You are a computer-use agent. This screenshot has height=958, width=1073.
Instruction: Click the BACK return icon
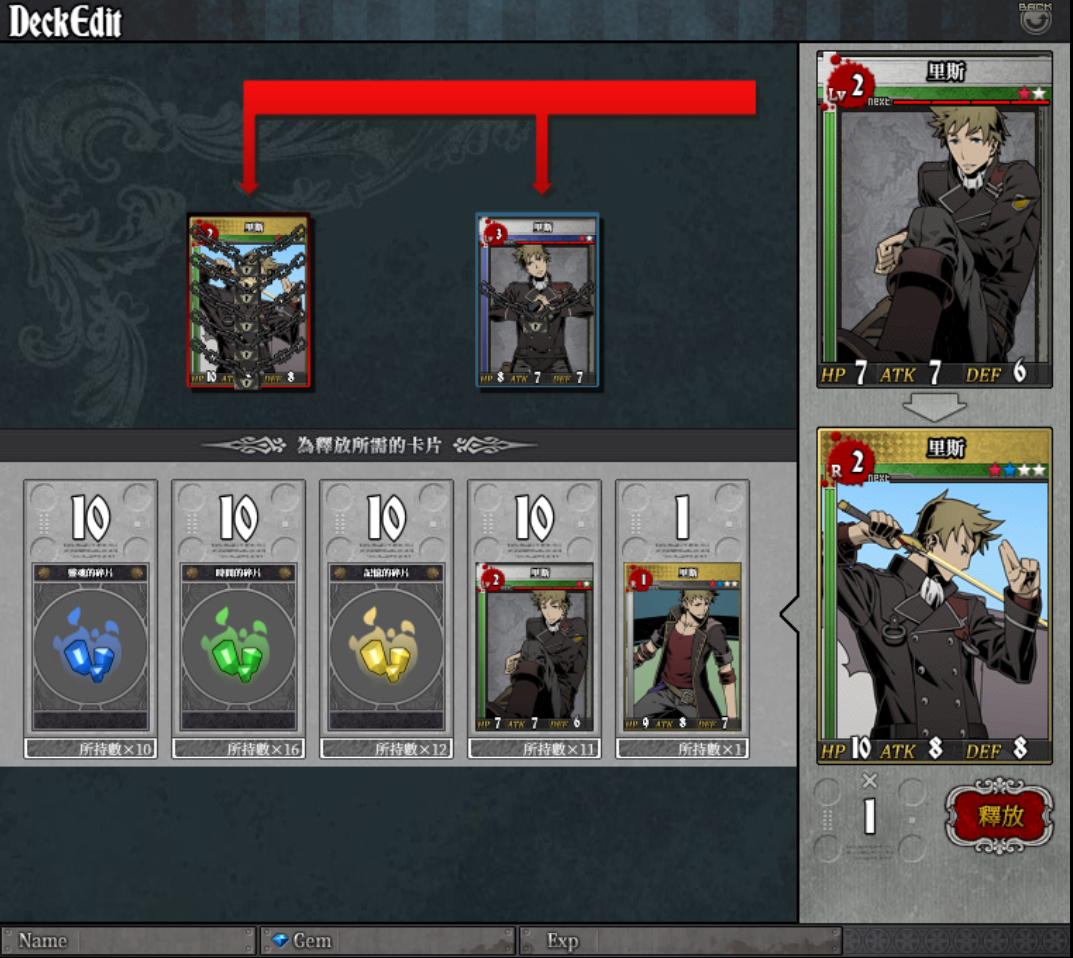pyautogui.click(x=1035, y=18)
